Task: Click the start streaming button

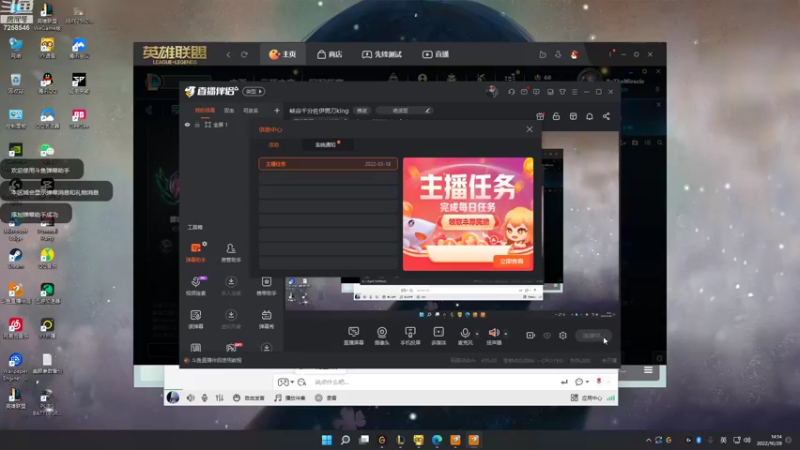Action: click(x=593, y=335)
